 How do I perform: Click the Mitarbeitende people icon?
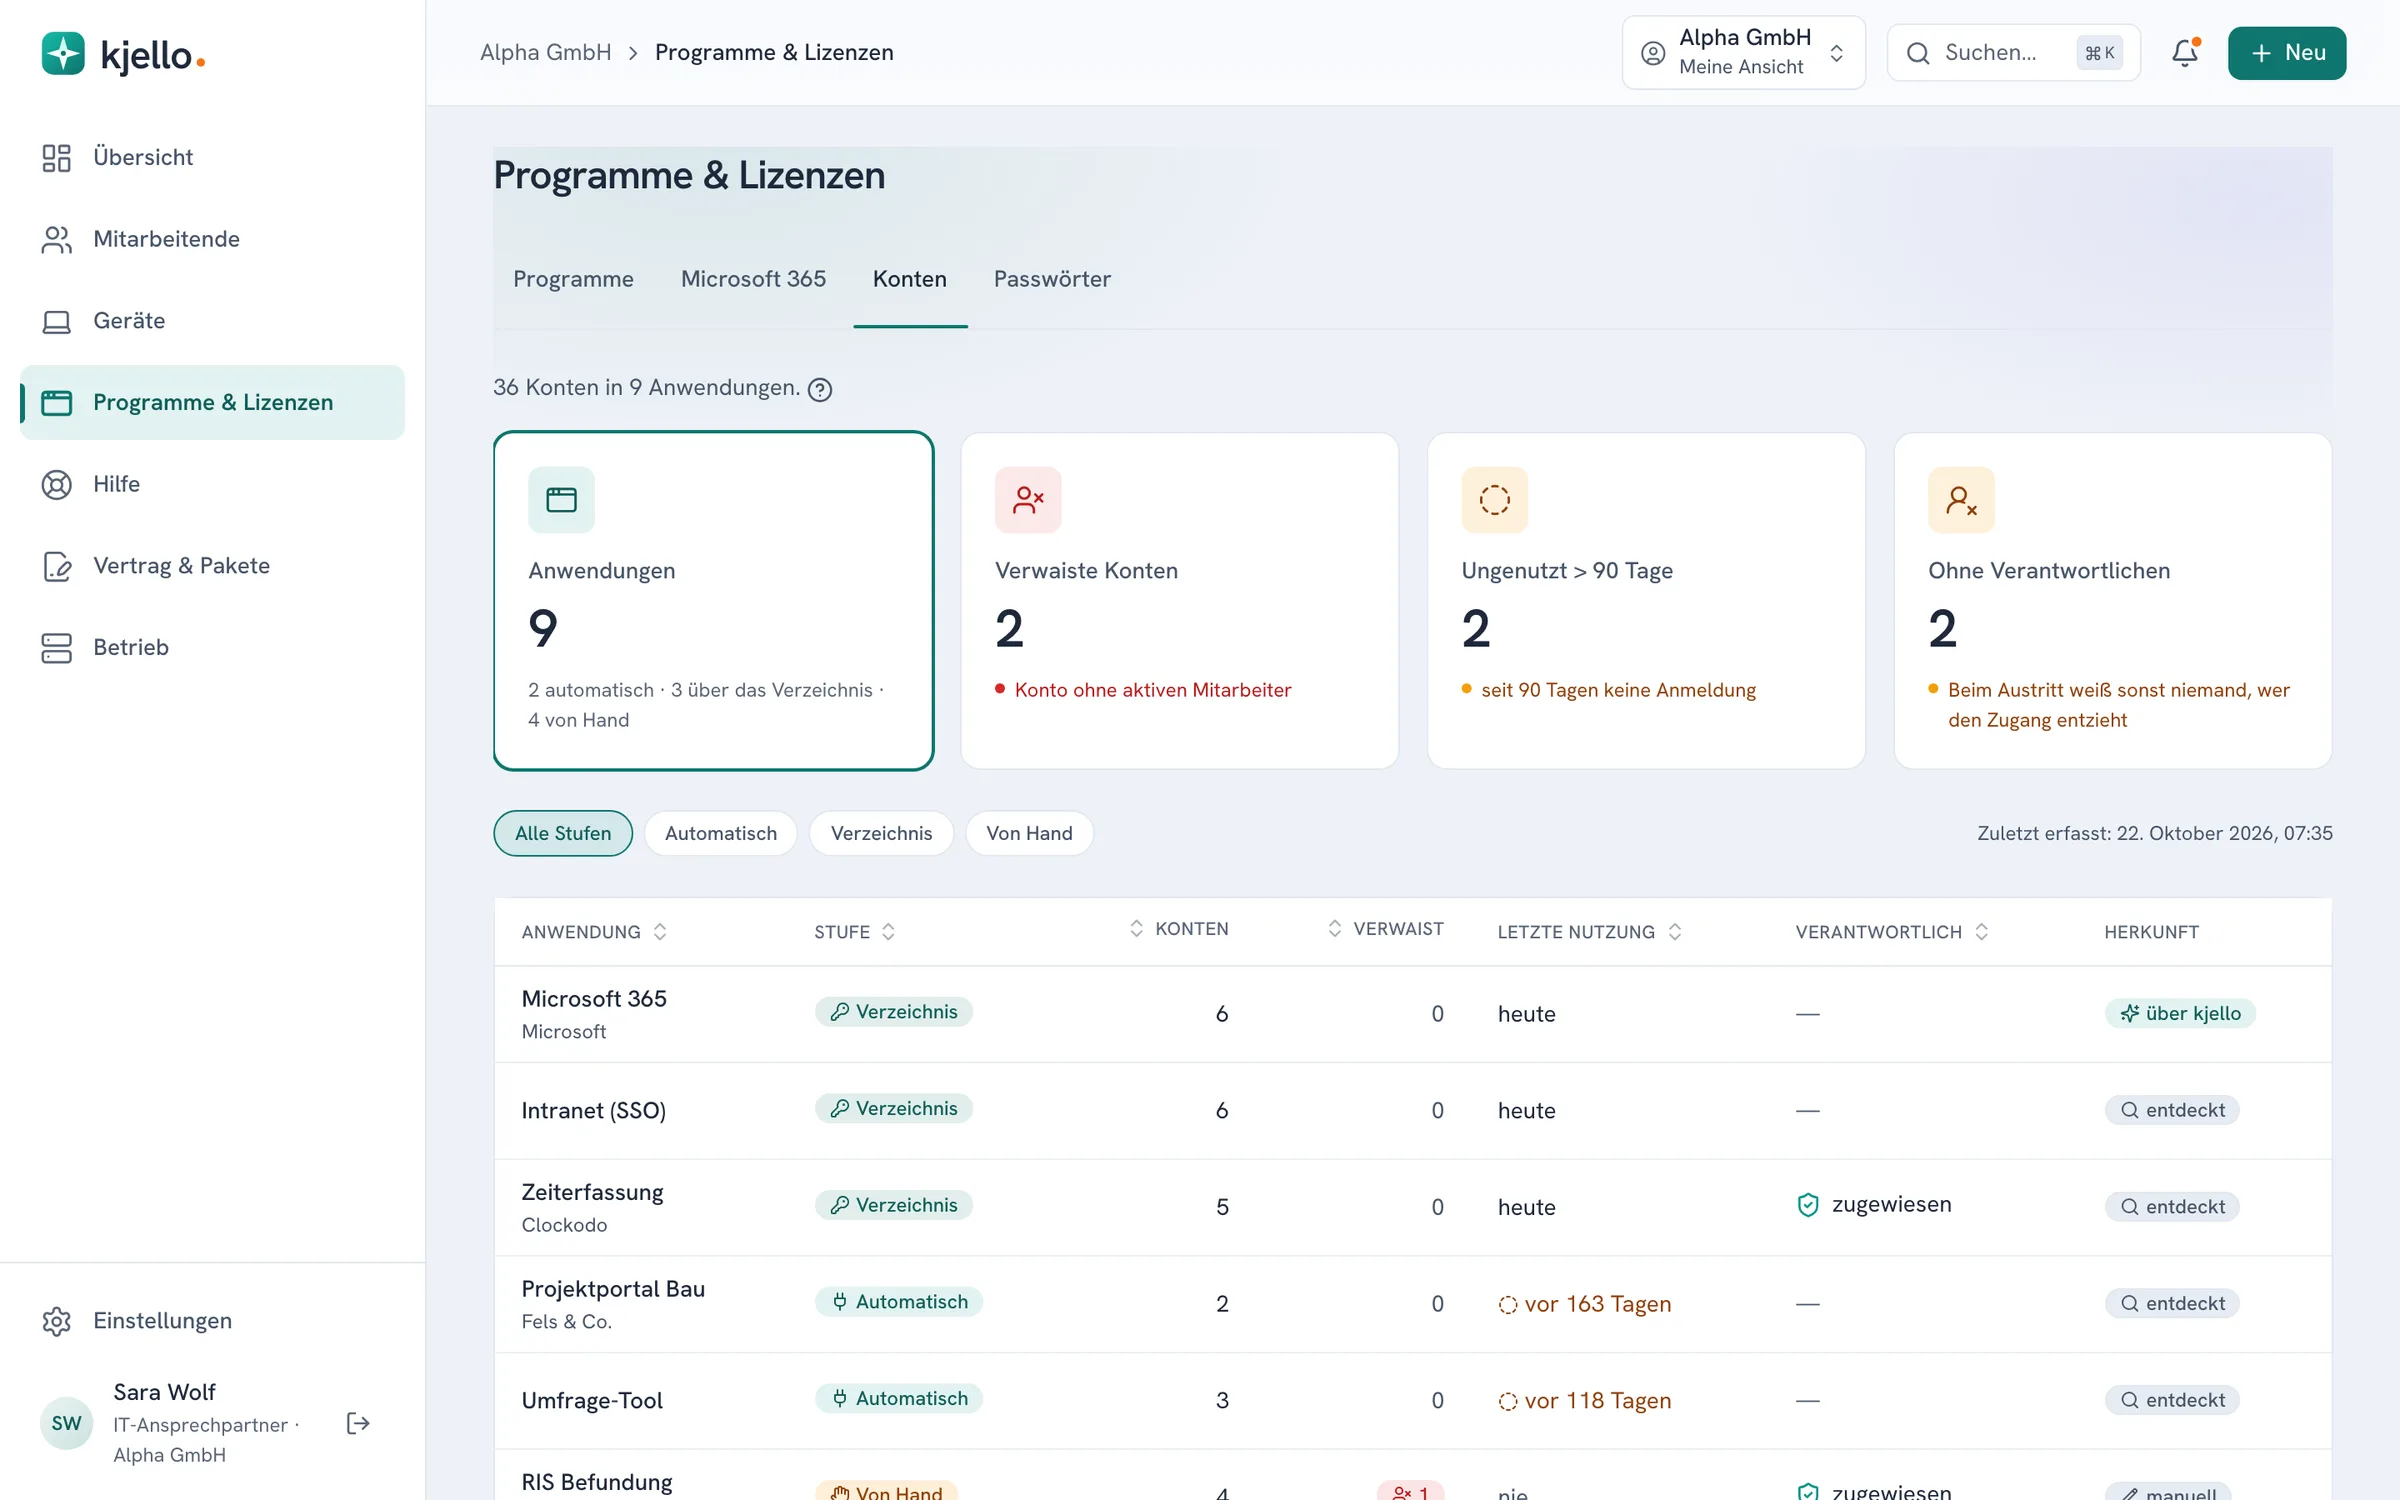[x=56, y=240]
